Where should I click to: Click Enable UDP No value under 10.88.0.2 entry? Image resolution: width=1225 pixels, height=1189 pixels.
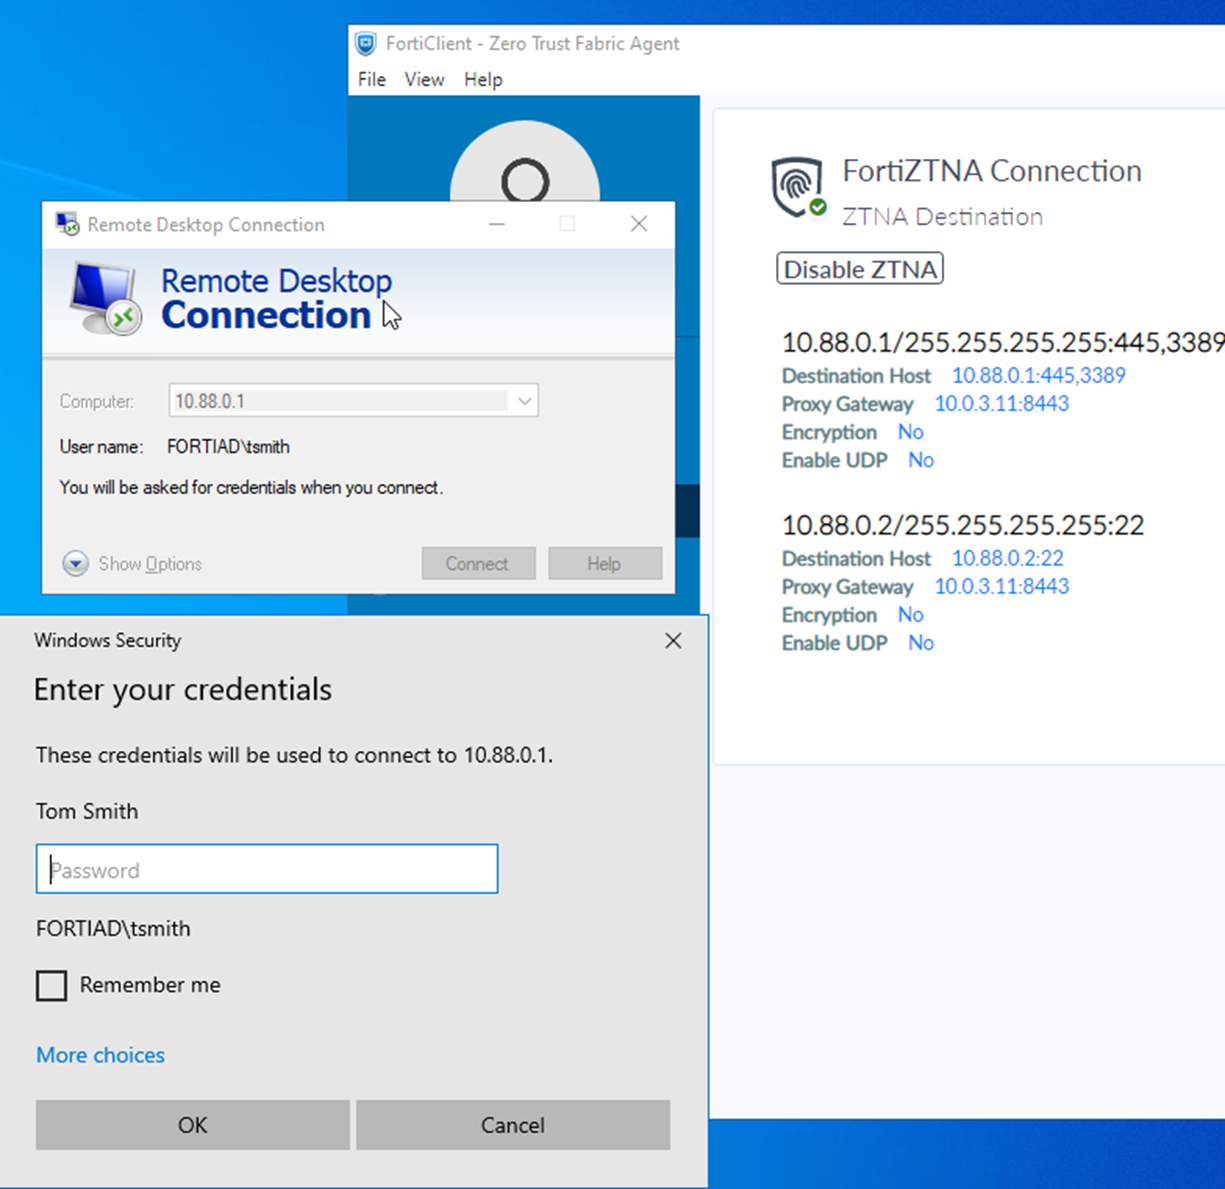coord(921,643)
